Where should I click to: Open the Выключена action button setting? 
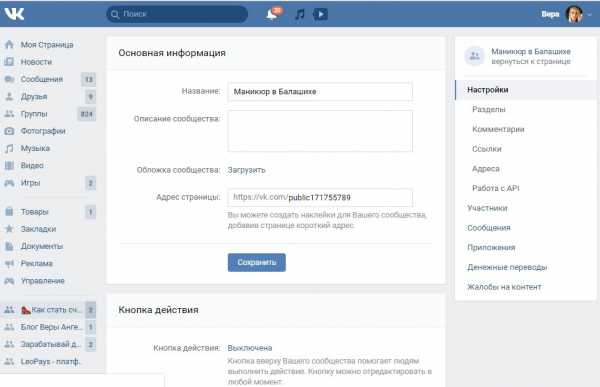tap(250, 348)
